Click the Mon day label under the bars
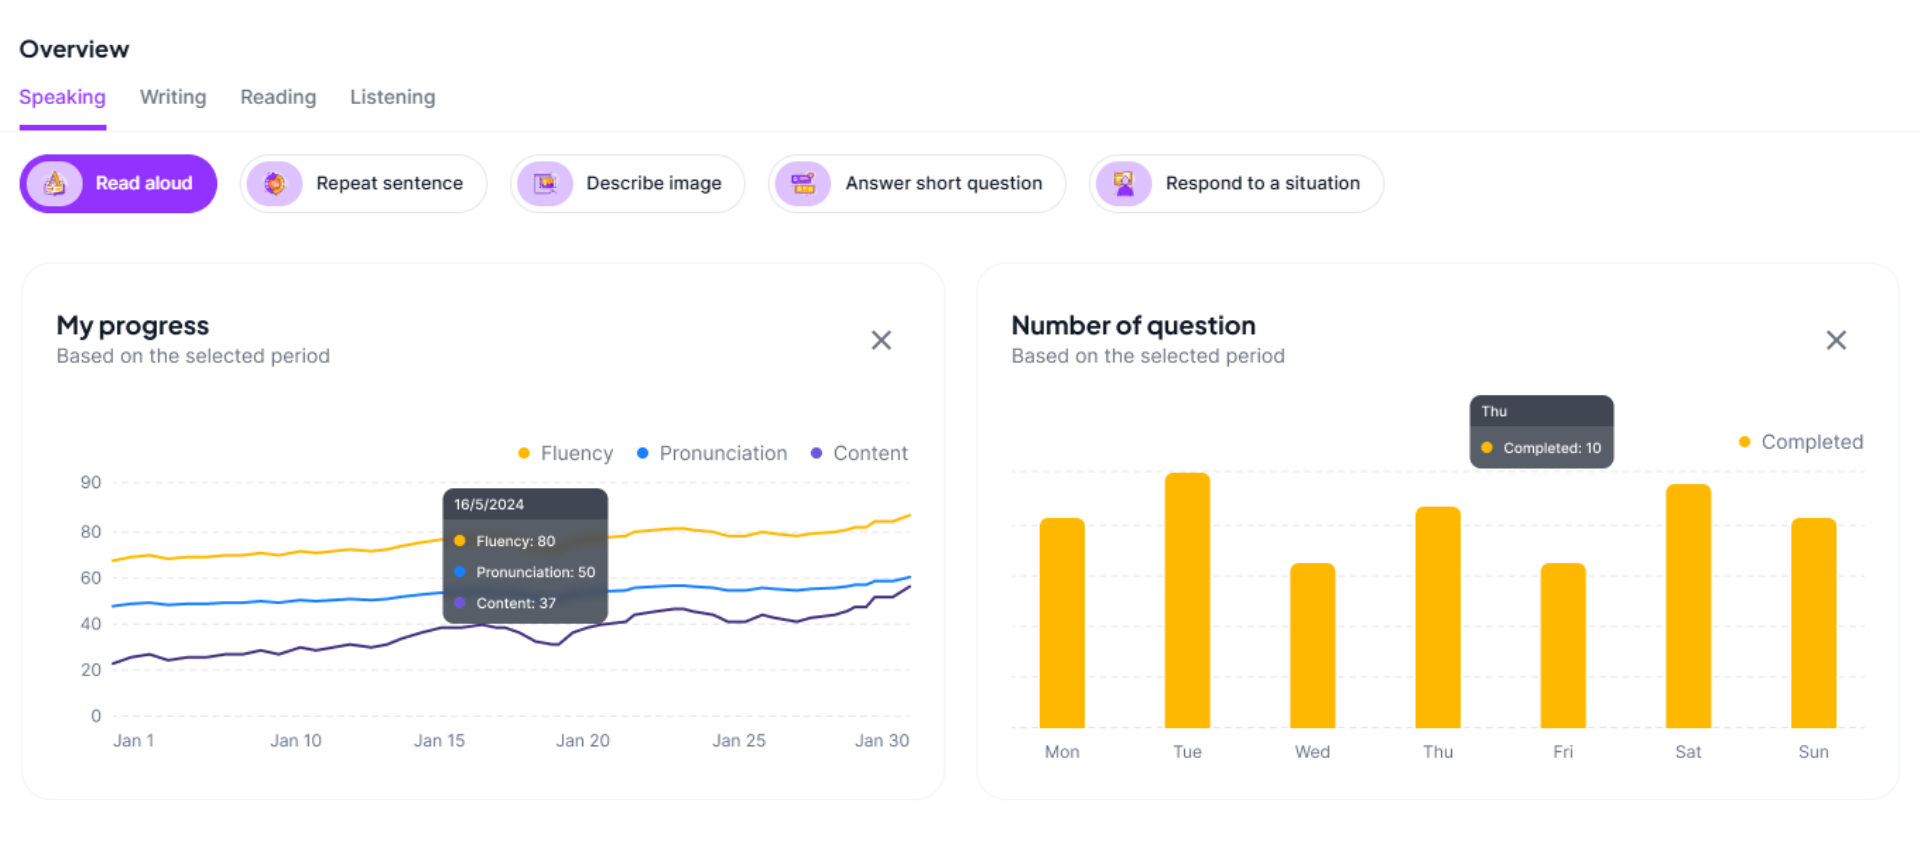Screen dimensions: 1920x848 (1062, 752)
